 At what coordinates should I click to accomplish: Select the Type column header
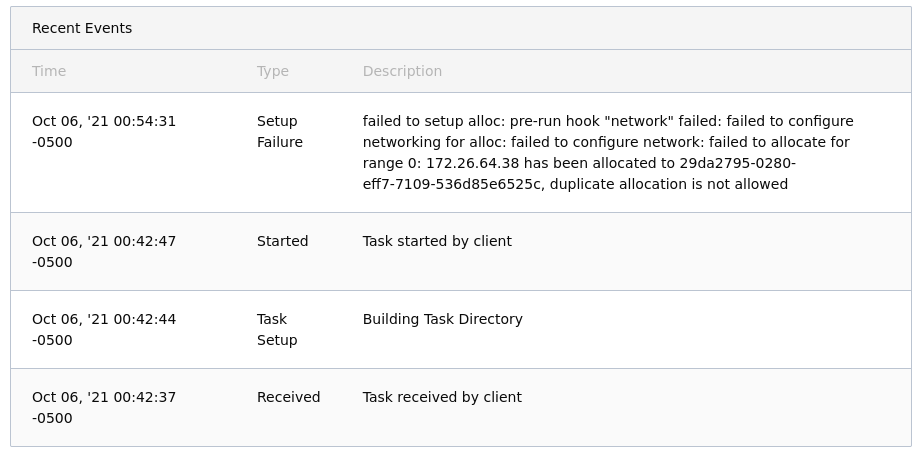[273, 71]
